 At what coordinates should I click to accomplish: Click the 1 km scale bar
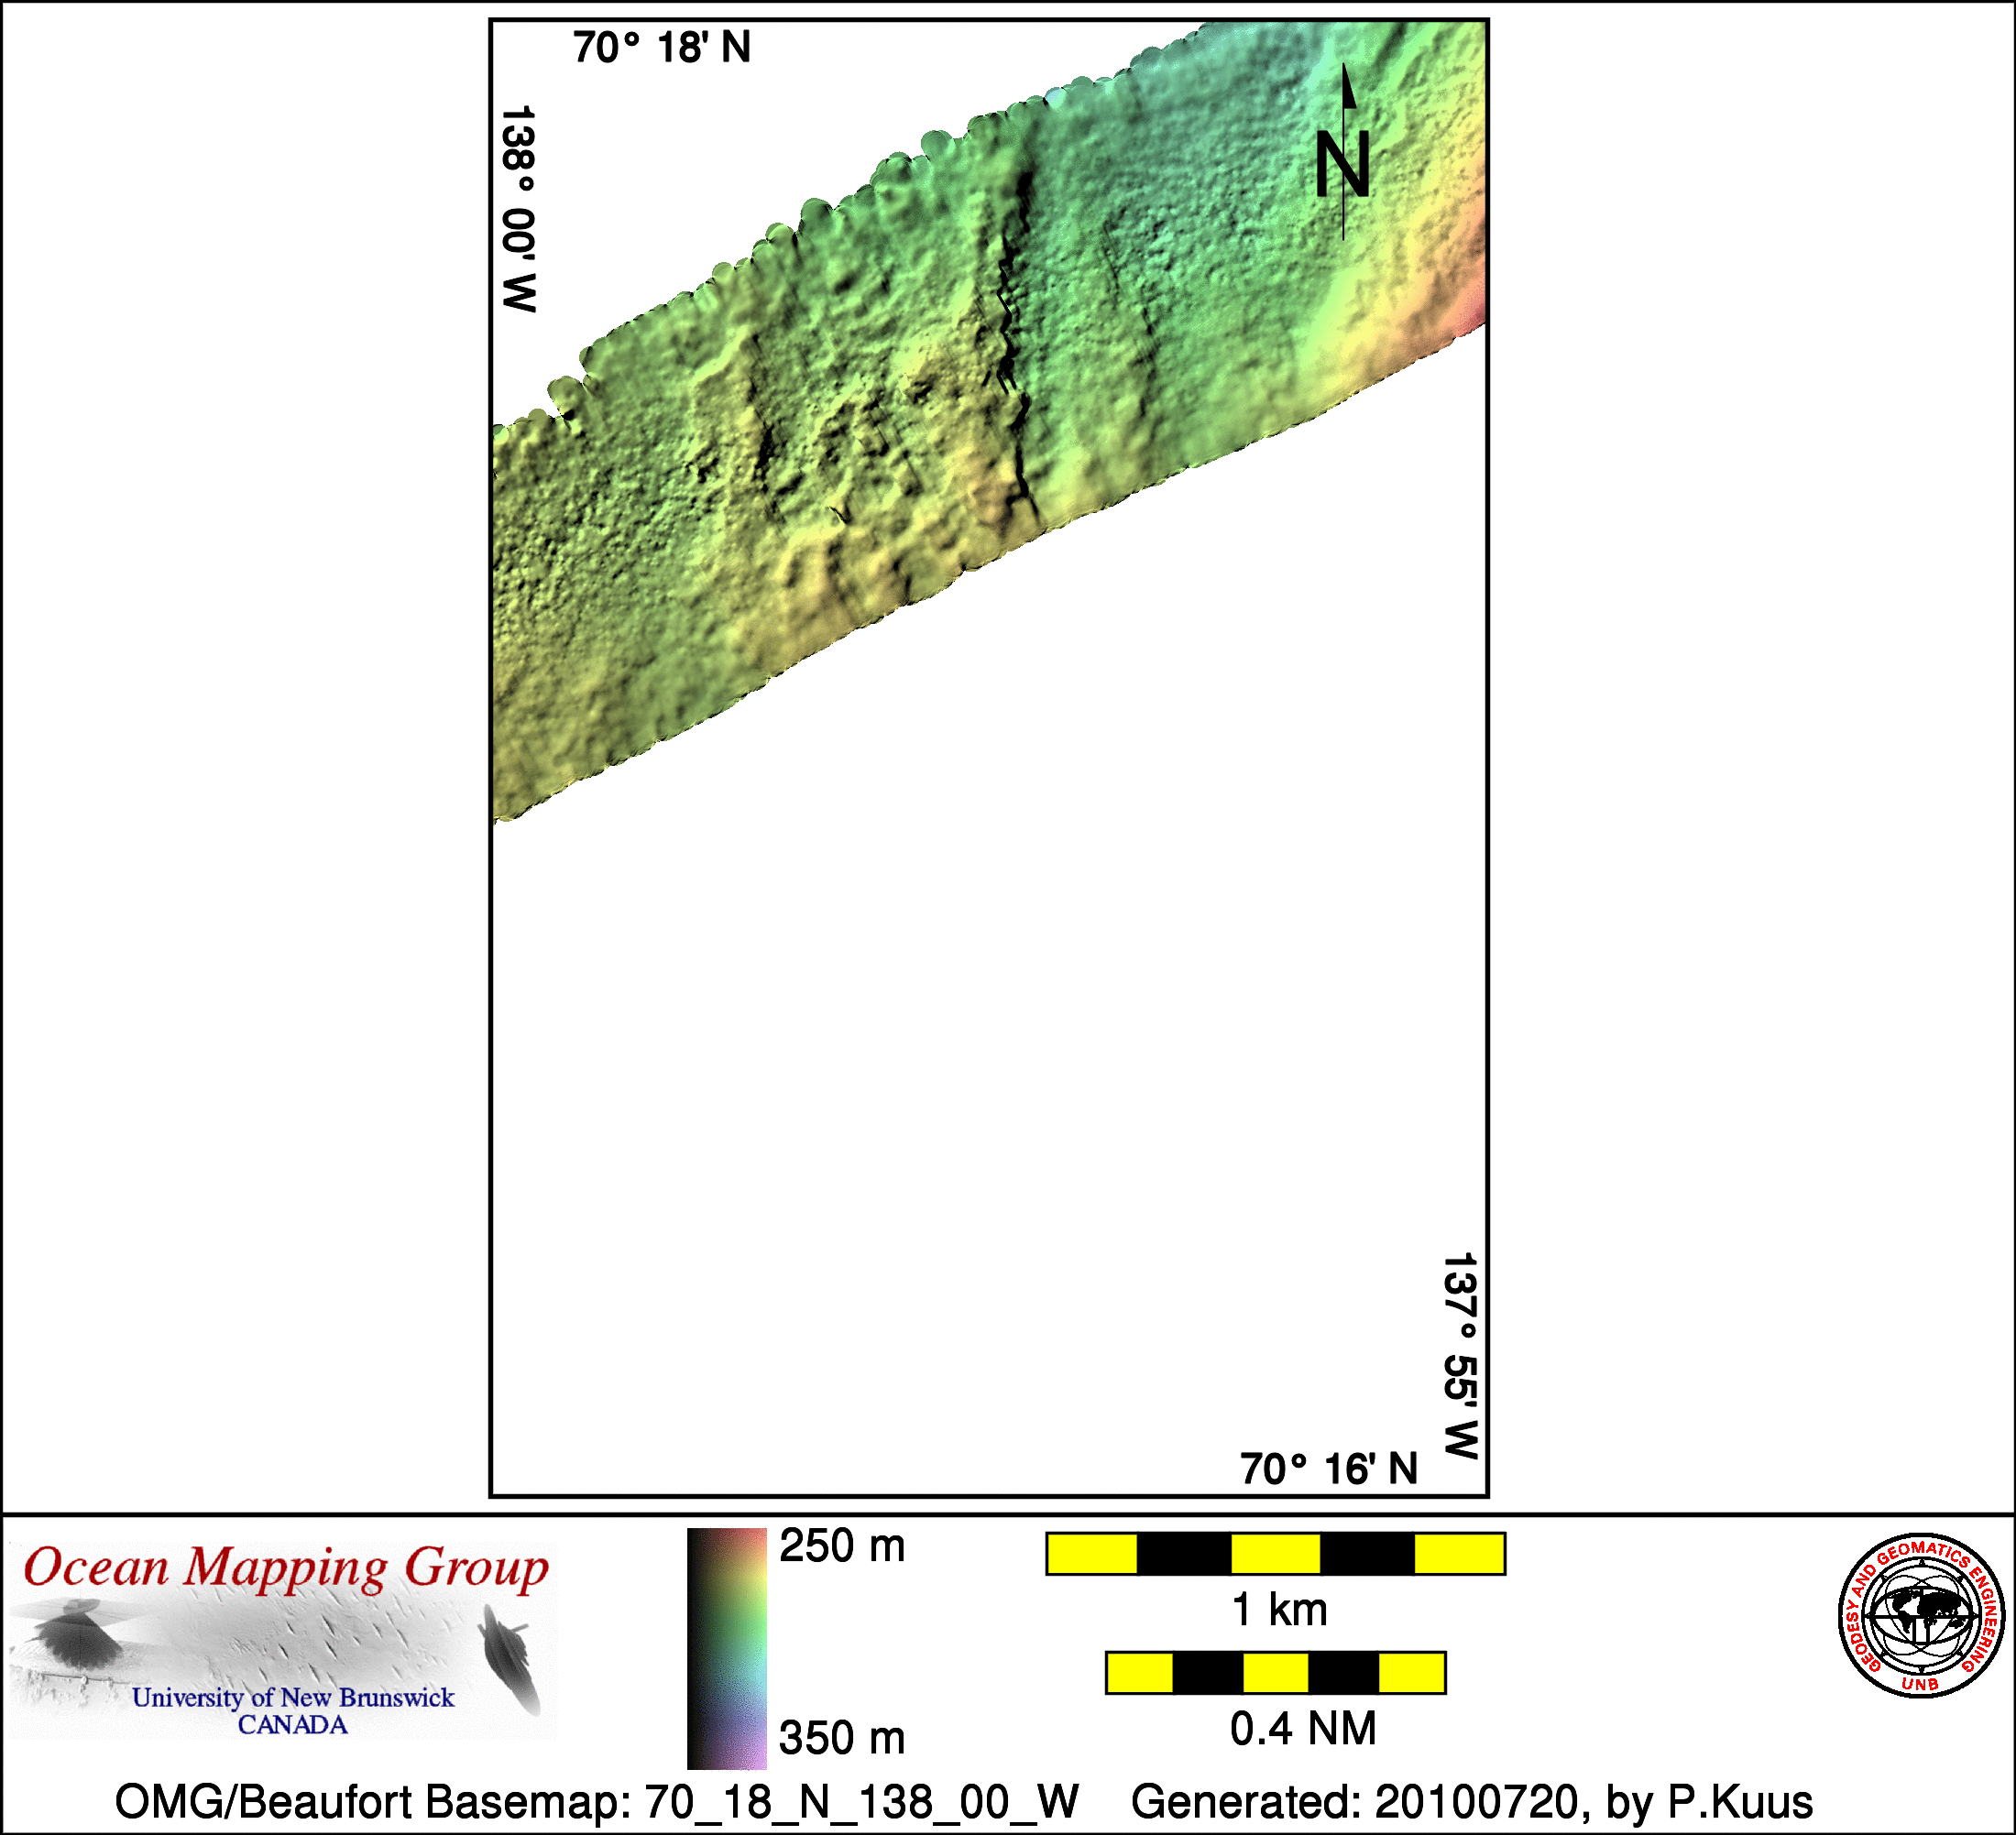tap(1275, 1554)
